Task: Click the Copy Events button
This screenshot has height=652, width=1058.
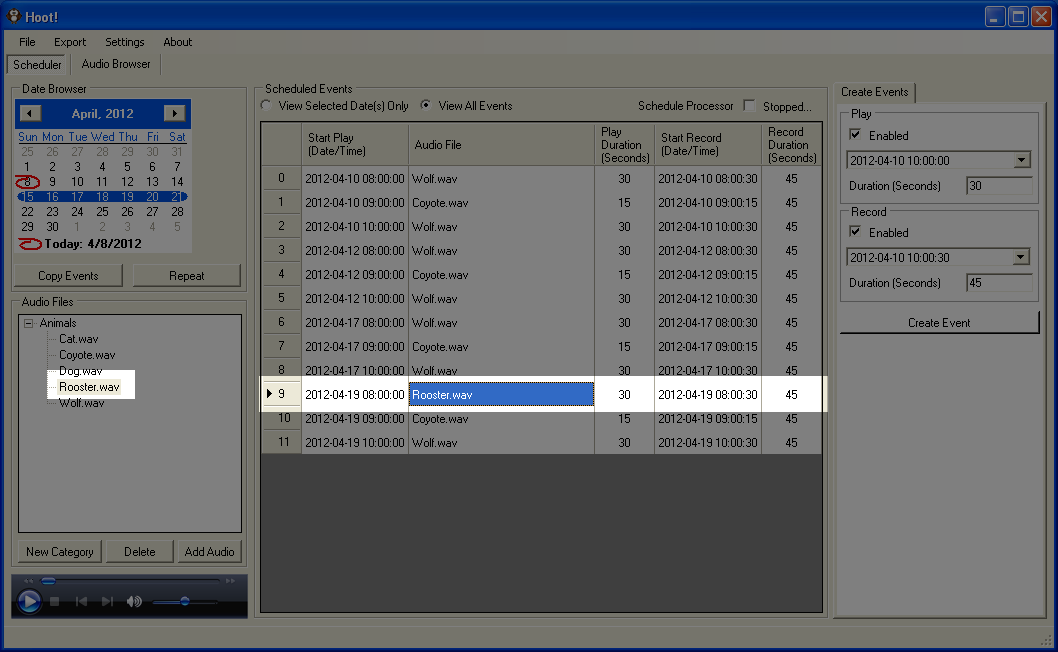Action: [68, 276]
